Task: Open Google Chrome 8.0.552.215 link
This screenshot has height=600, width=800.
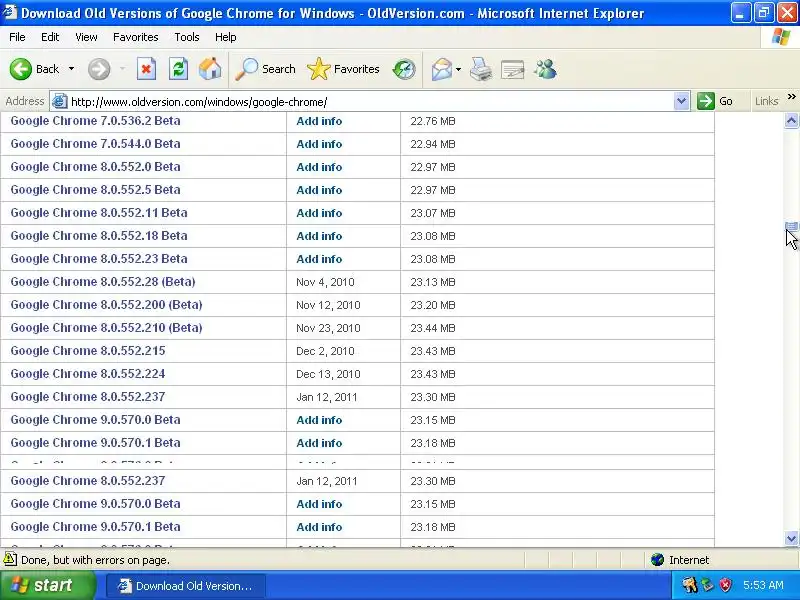Action: click(x=88, y=351)
